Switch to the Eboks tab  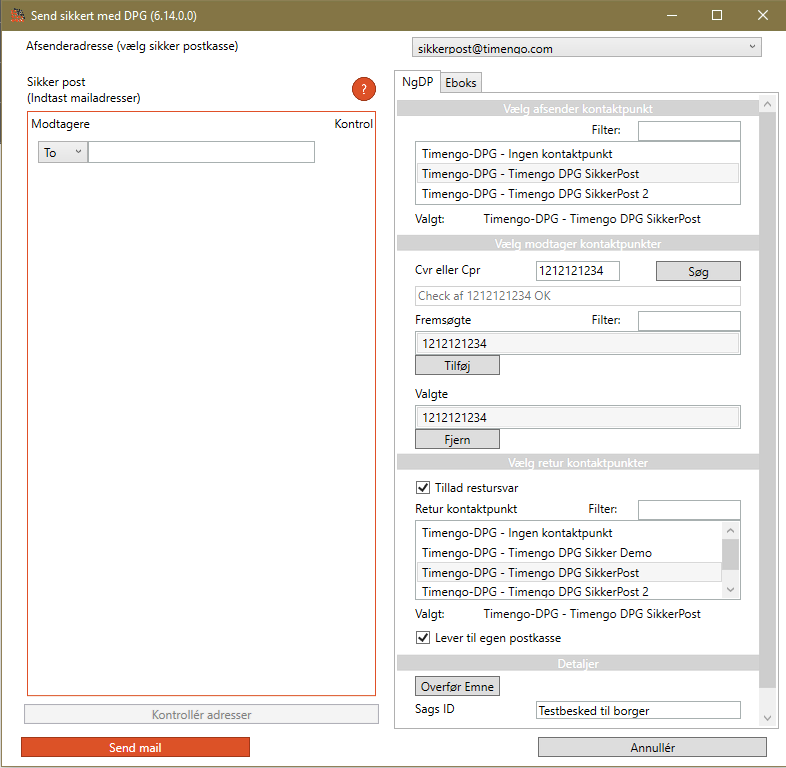[461, 83]
